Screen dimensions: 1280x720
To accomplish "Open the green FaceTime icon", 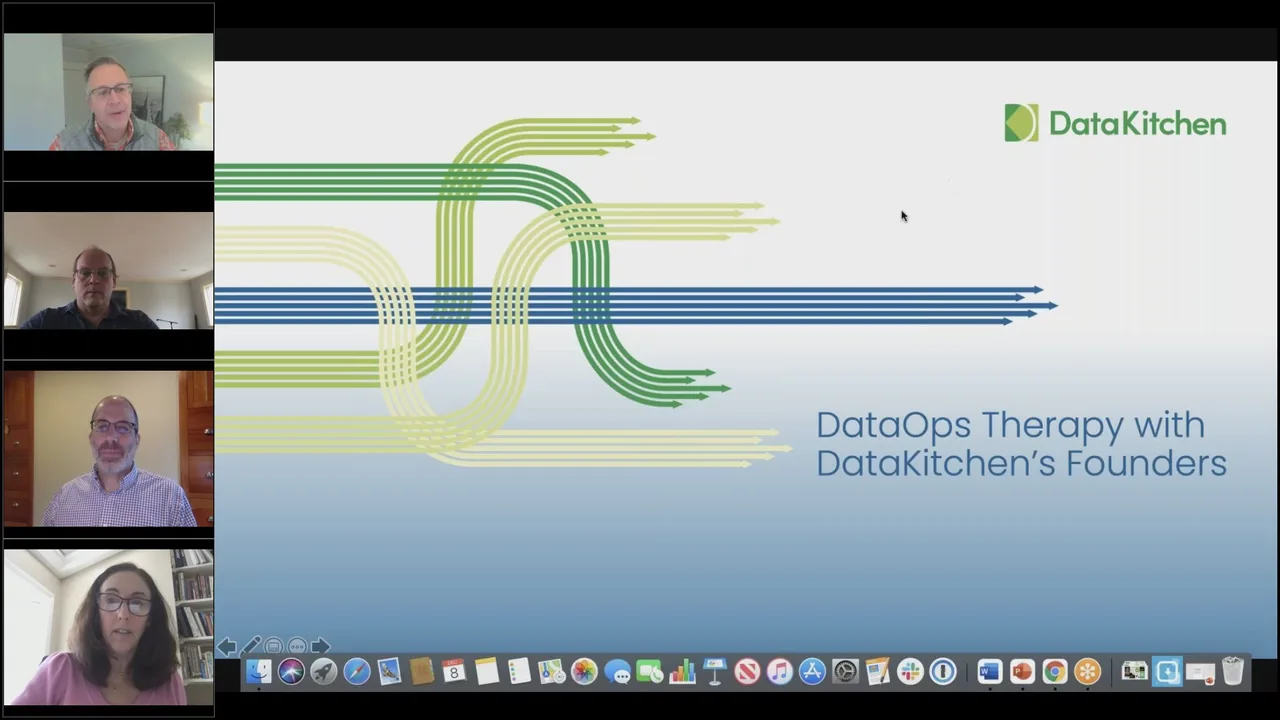I will coord(650,672).
